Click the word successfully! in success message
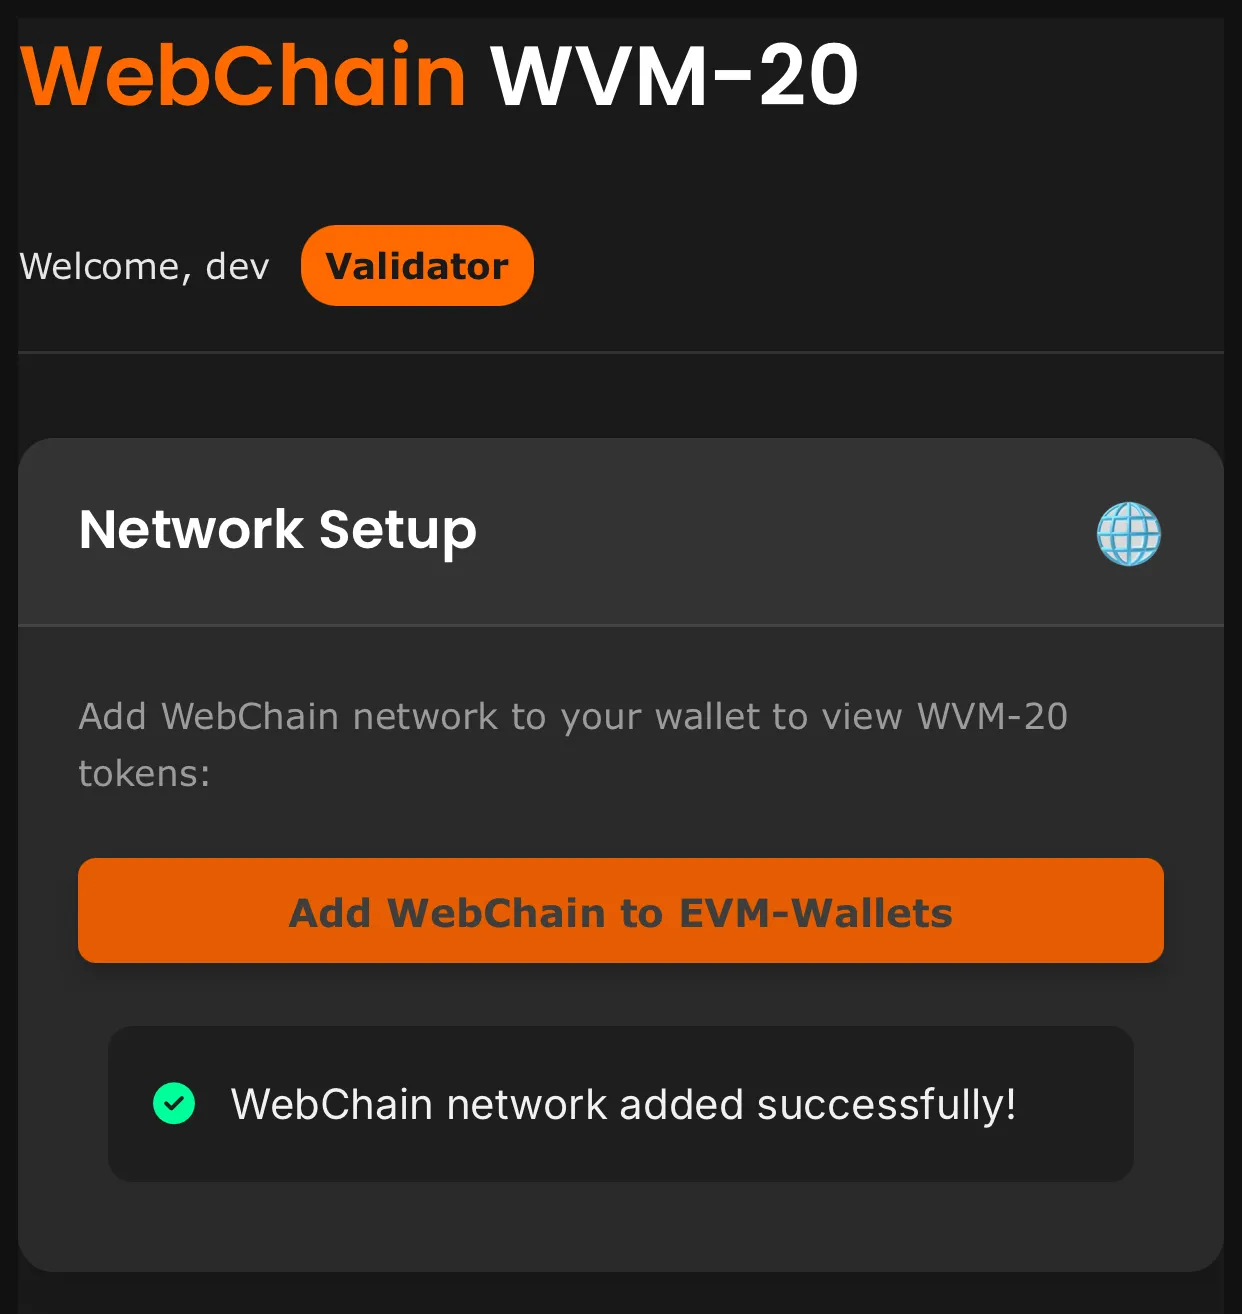The width and height of the screenshot is (1242, 1314). pyautogui.click(x=886, y=1105)
